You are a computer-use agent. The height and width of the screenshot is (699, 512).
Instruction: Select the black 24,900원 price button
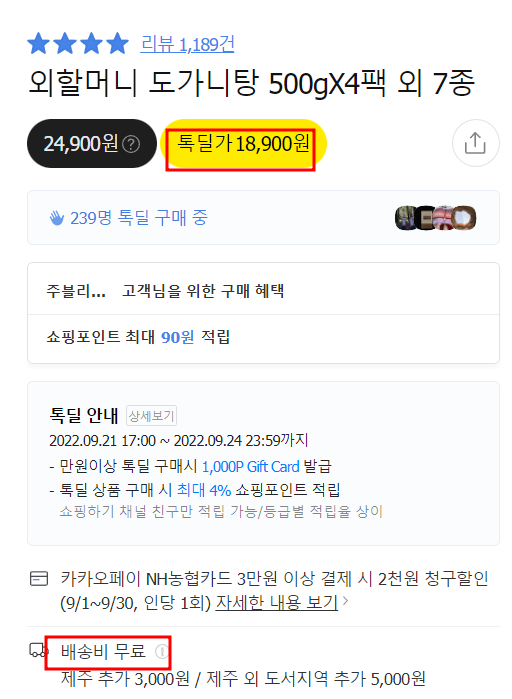click(x=92, y=144)
